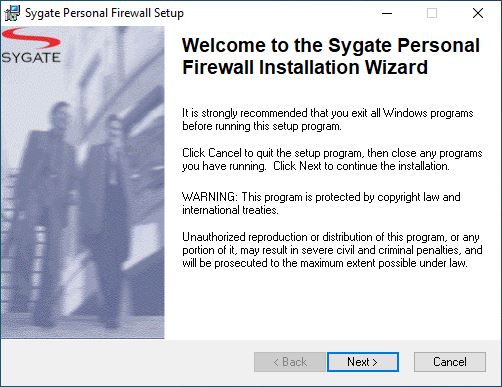
Task: Click the Welcome wizard heading text
Action: click(x=331, y=56)
